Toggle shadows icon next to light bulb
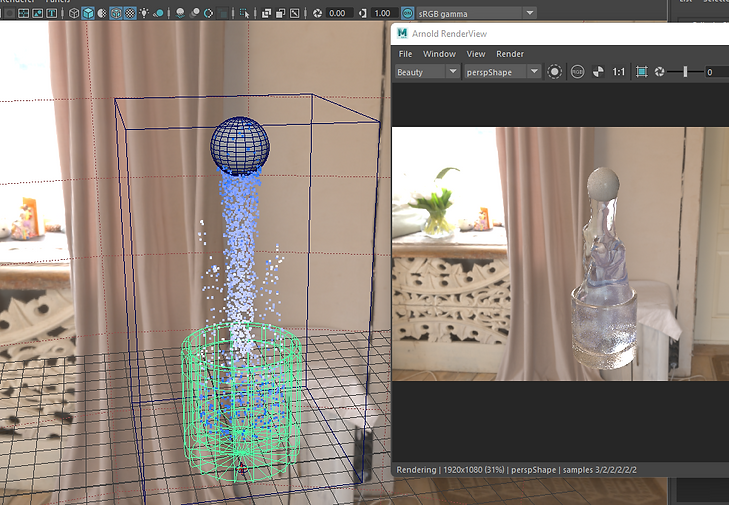The image size is (729, 505). point(159,13)
